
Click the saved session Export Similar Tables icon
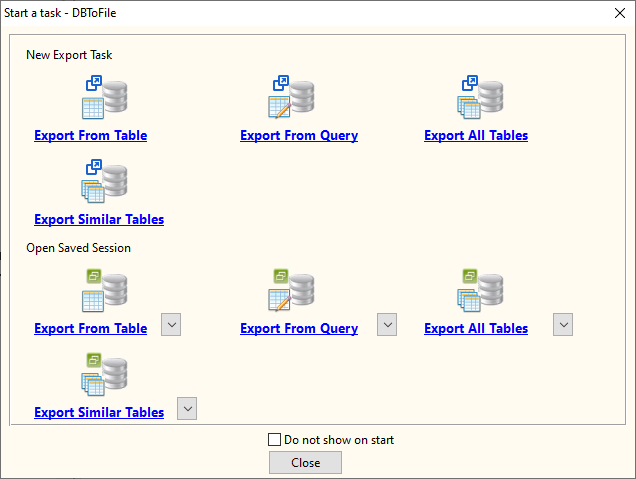(105, 374)
